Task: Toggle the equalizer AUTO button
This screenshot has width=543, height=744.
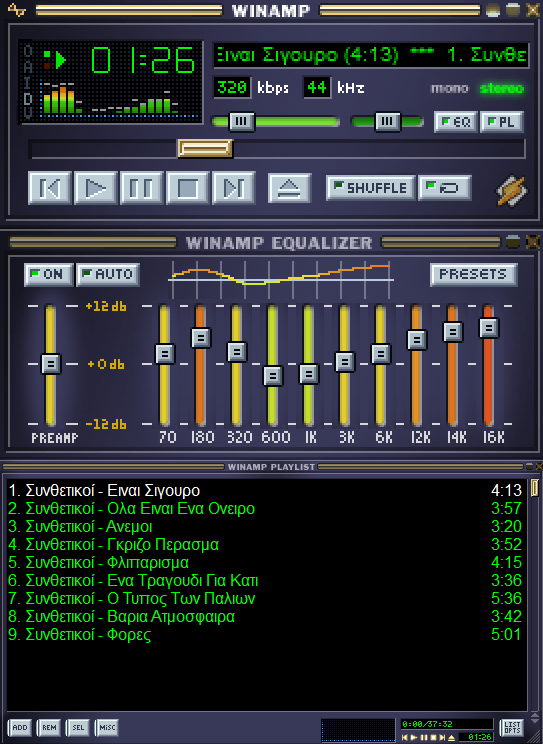Action: tap(108, 274)
